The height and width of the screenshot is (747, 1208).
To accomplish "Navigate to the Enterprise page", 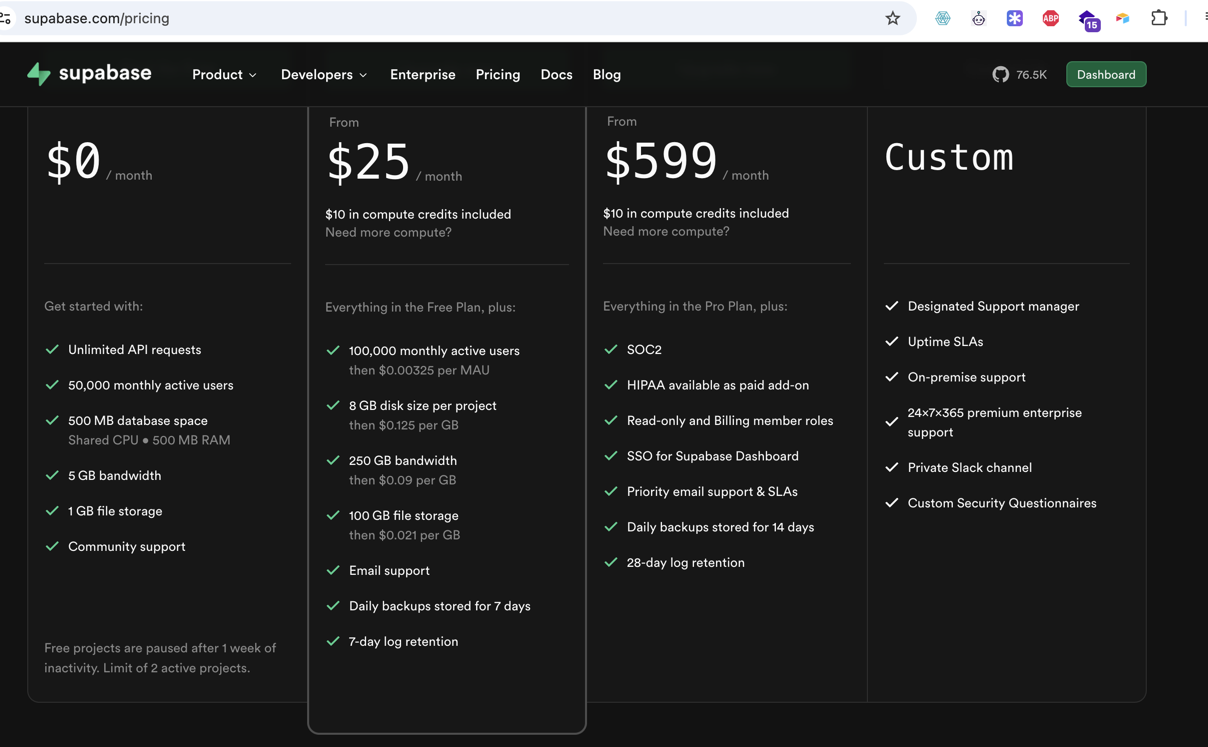I will click(x=422, y=74).
